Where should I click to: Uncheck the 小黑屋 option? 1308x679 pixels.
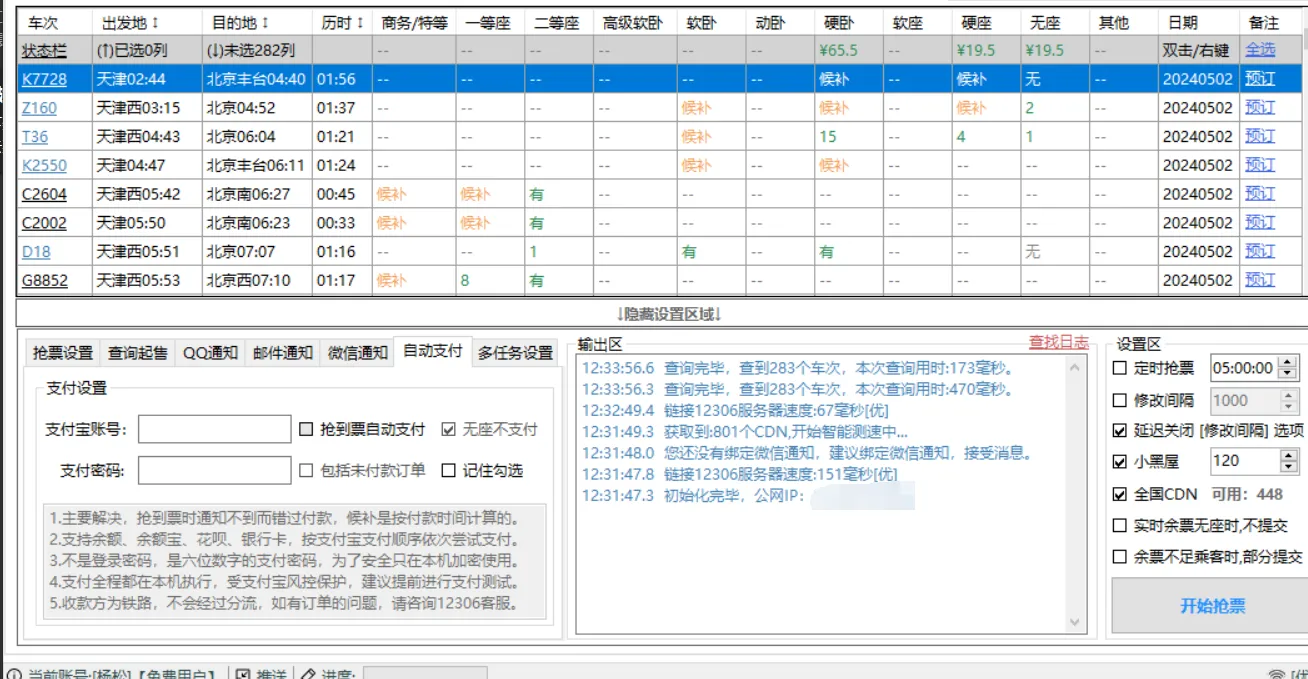(x=1121, y=461)
